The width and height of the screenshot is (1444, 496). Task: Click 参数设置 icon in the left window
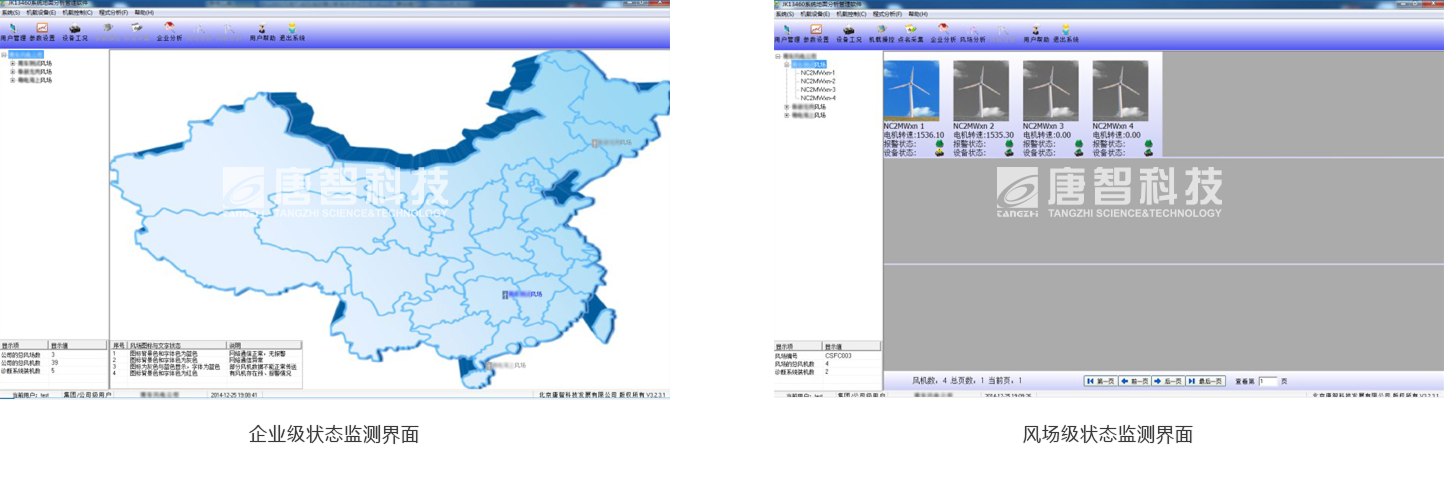coord(43,32)
